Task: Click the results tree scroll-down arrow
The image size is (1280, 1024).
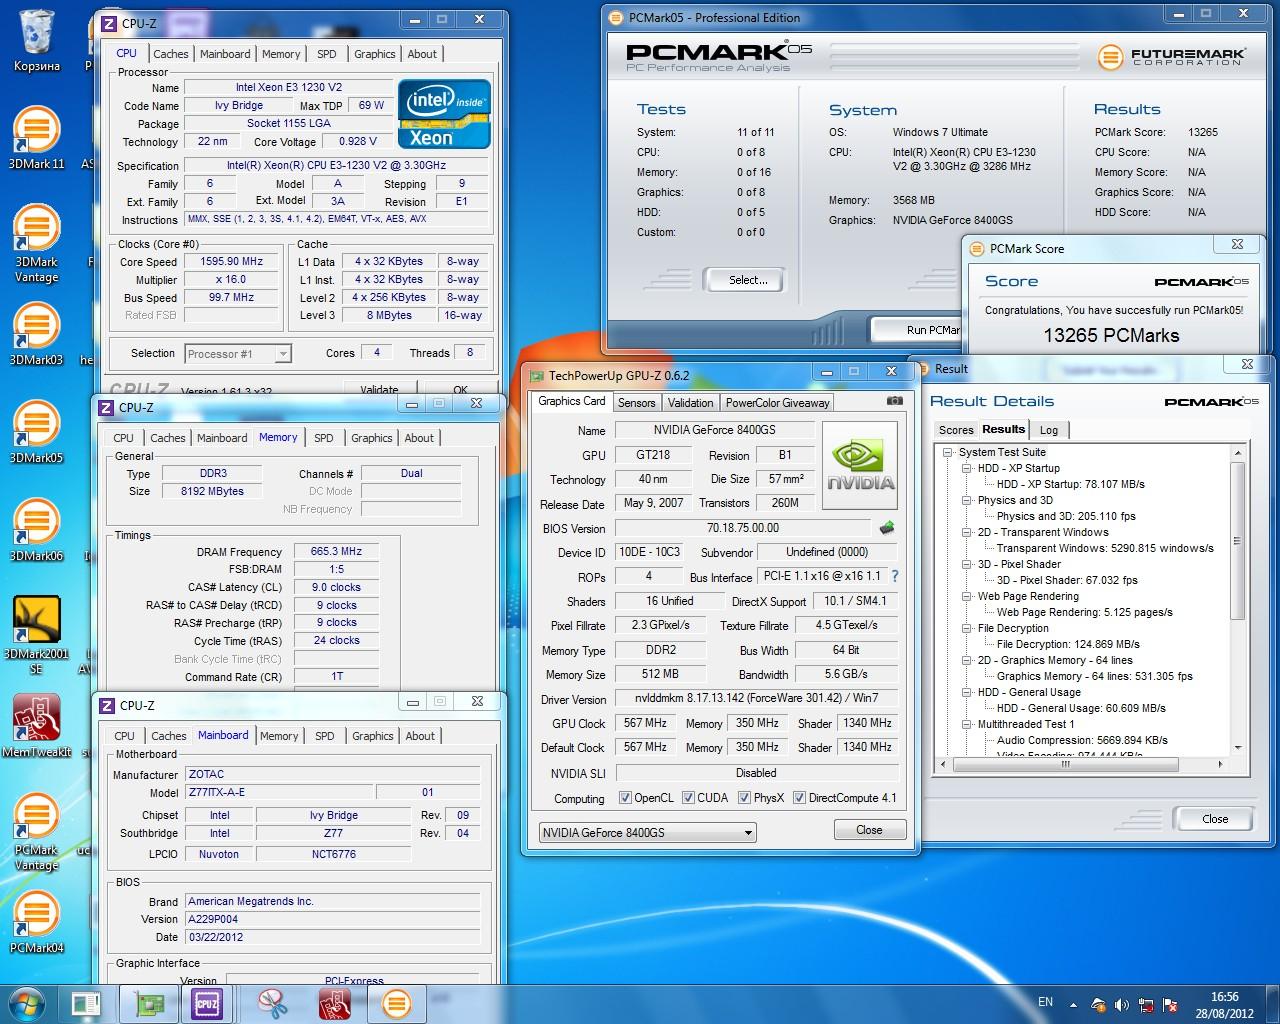Action: coord(1237,748)
